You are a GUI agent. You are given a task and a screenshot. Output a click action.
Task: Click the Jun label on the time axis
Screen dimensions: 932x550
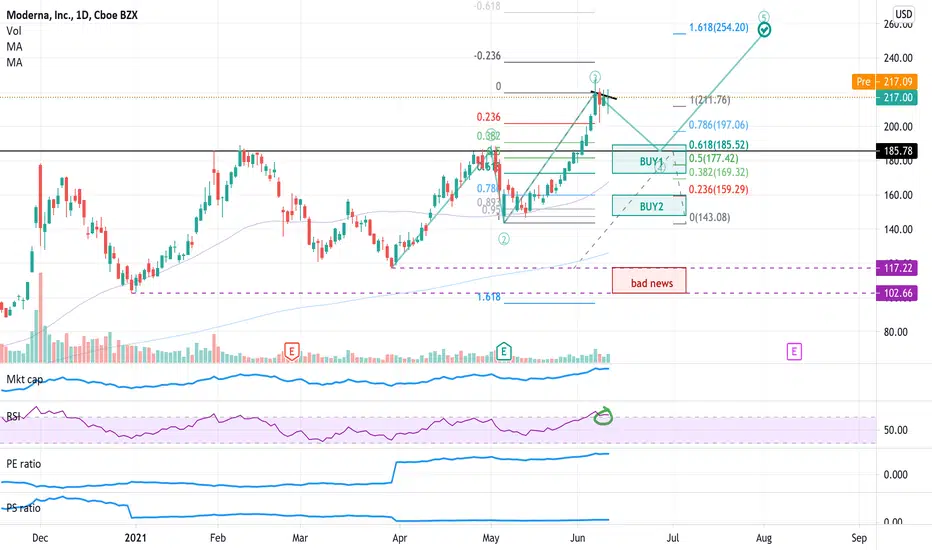coord(578,538)
